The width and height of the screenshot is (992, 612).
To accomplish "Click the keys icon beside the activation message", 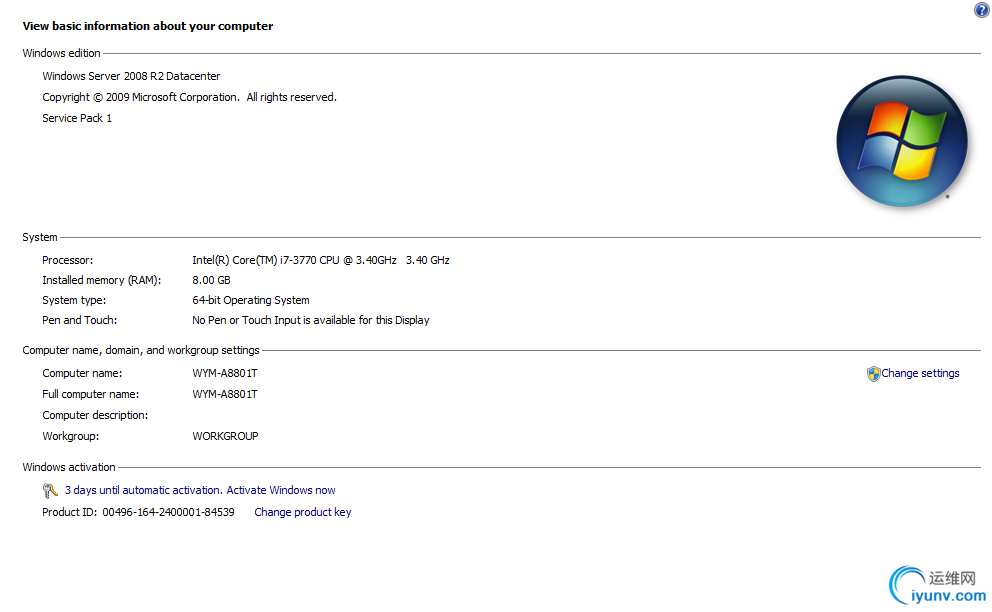I will coord(50,491).
